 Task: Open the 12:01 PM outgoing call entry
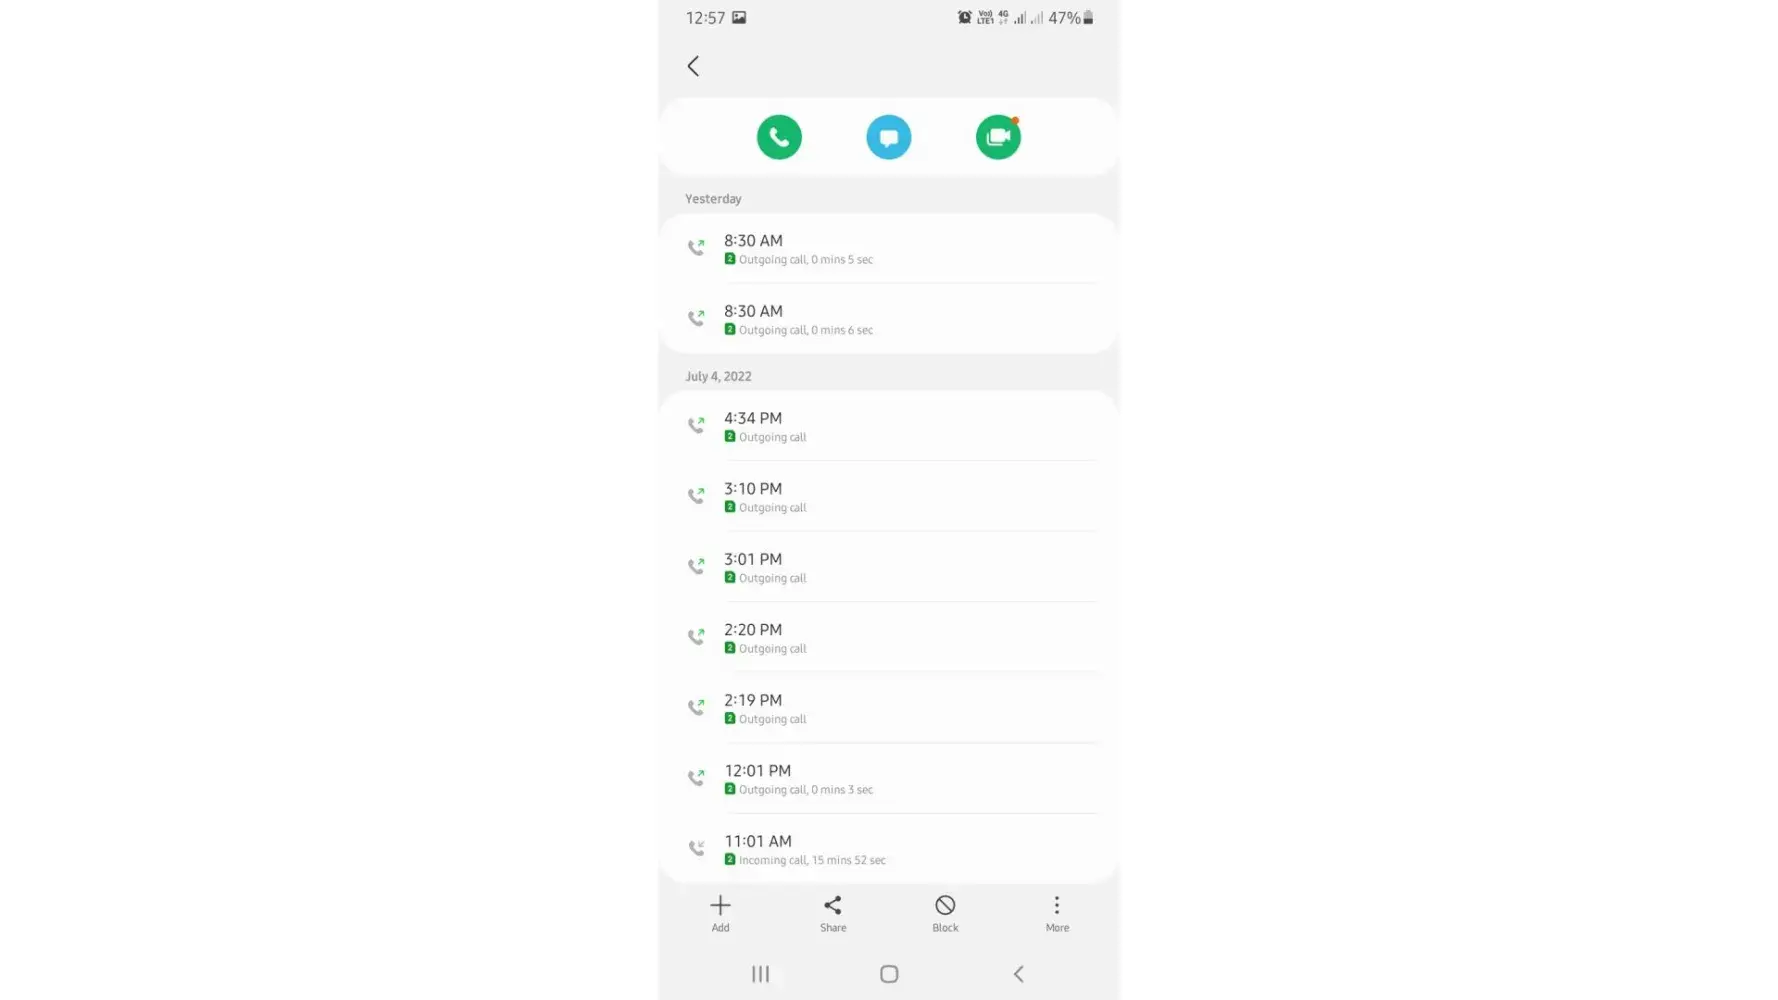click(x=889, y=779)
